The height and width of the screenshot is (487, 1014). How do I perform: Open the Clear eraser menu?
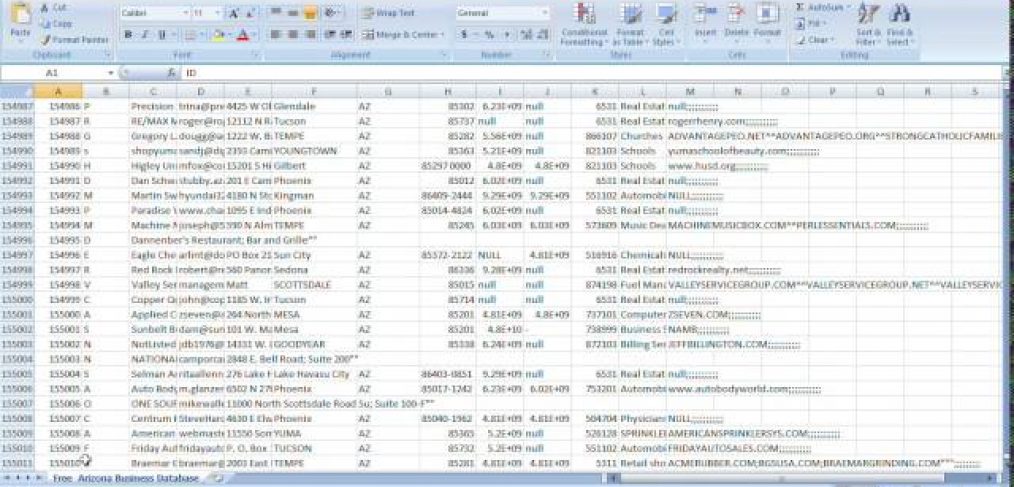click(x=815, y=39)
